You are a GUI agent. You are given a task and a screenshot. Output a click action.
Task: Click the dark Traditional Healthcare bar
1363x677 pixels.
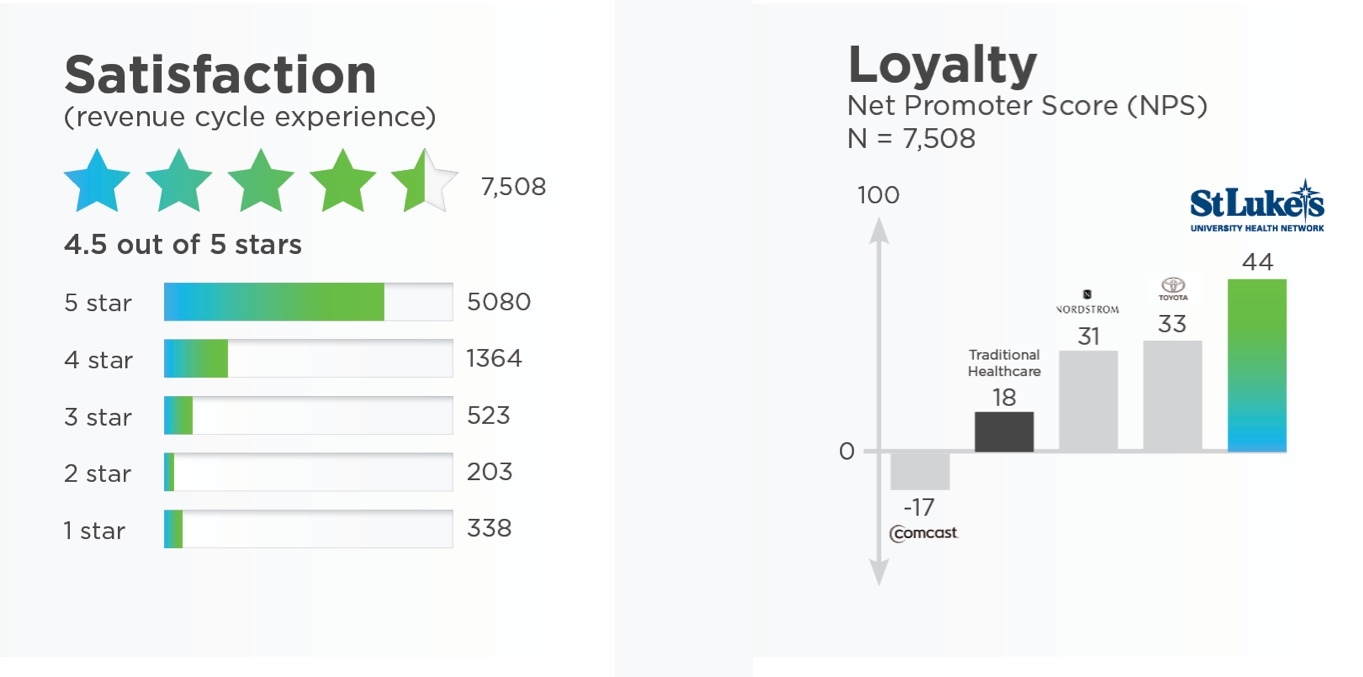pyautogui.click(x=1004, y=431)
